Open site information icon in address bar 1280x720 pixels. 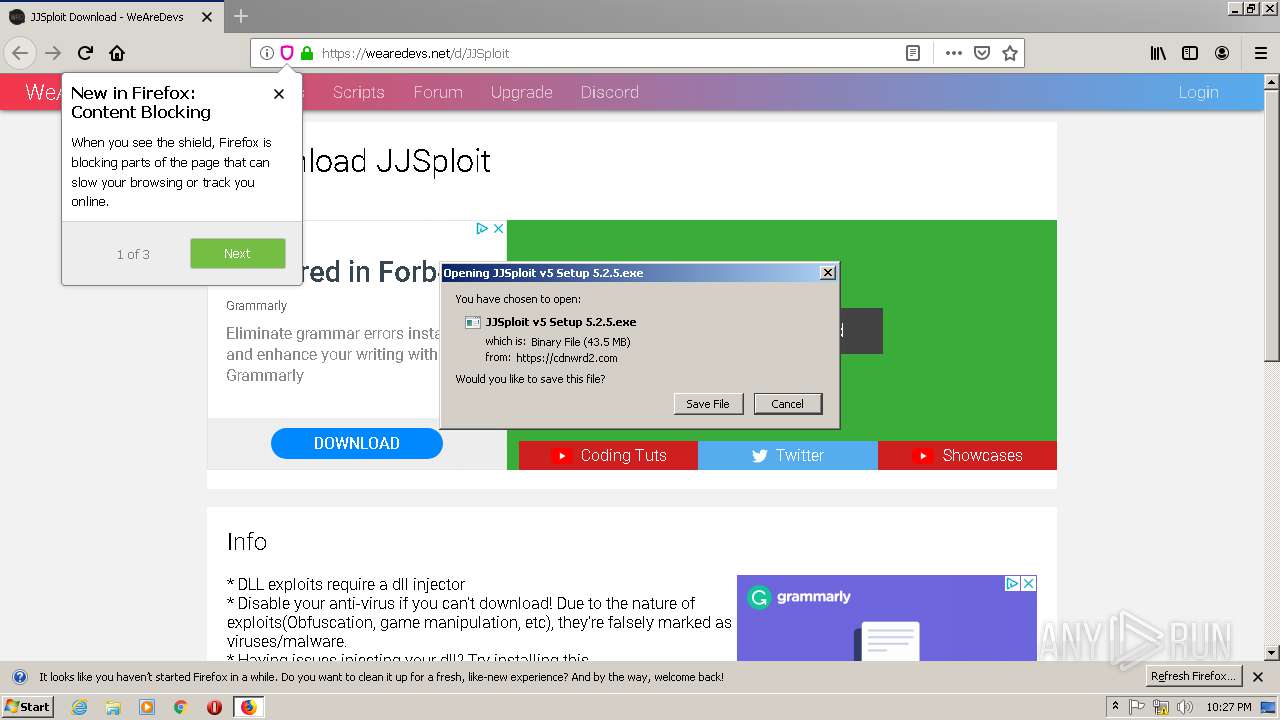click(266, 53)
